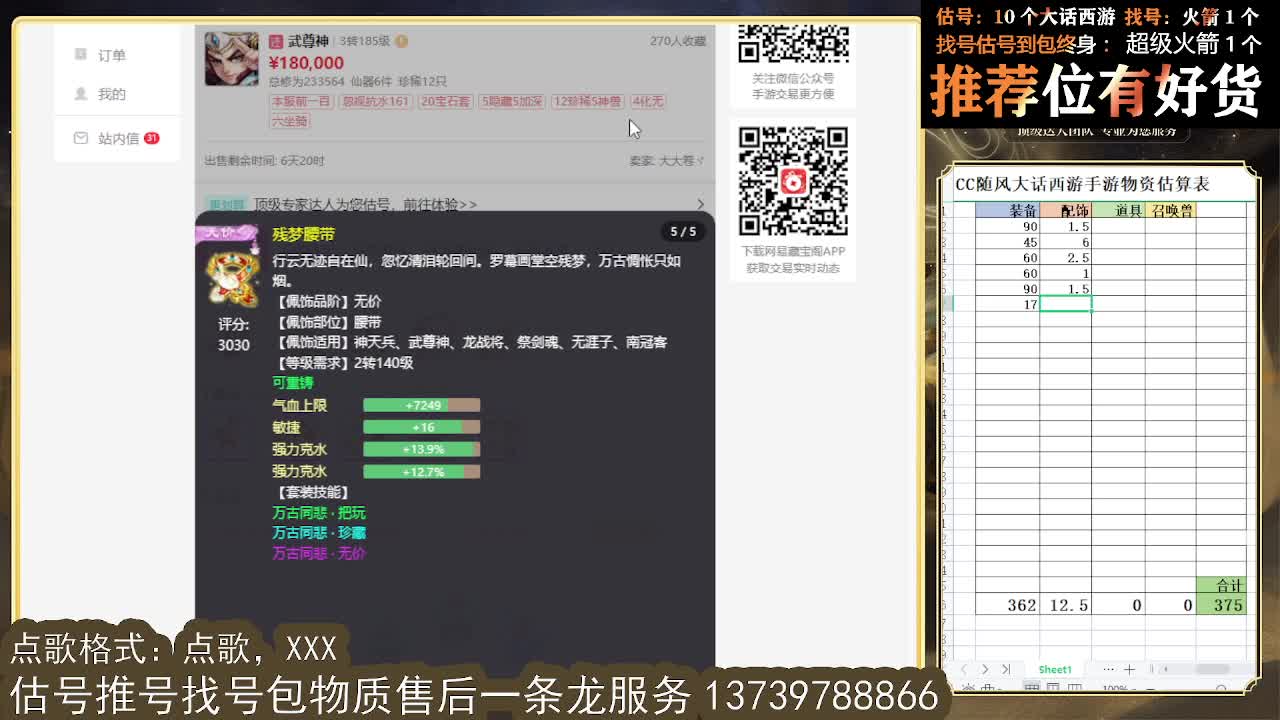Click the 六坐骑 tag
1280x720 pixels.
pyautogui.click(x=289, y=121)
